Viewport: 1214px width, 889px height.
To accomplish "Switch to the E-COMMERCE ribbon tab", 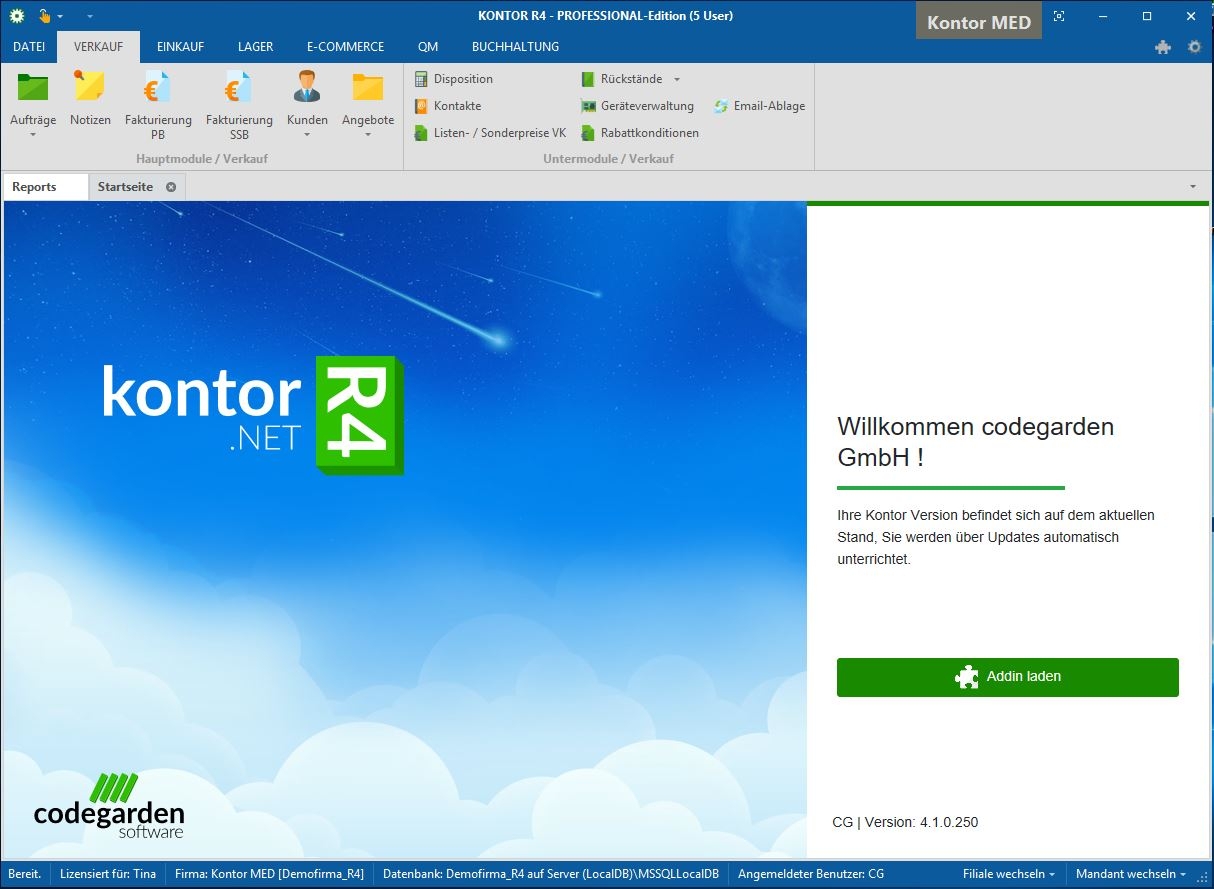I will pyautogui.click(x=346, y=47).
